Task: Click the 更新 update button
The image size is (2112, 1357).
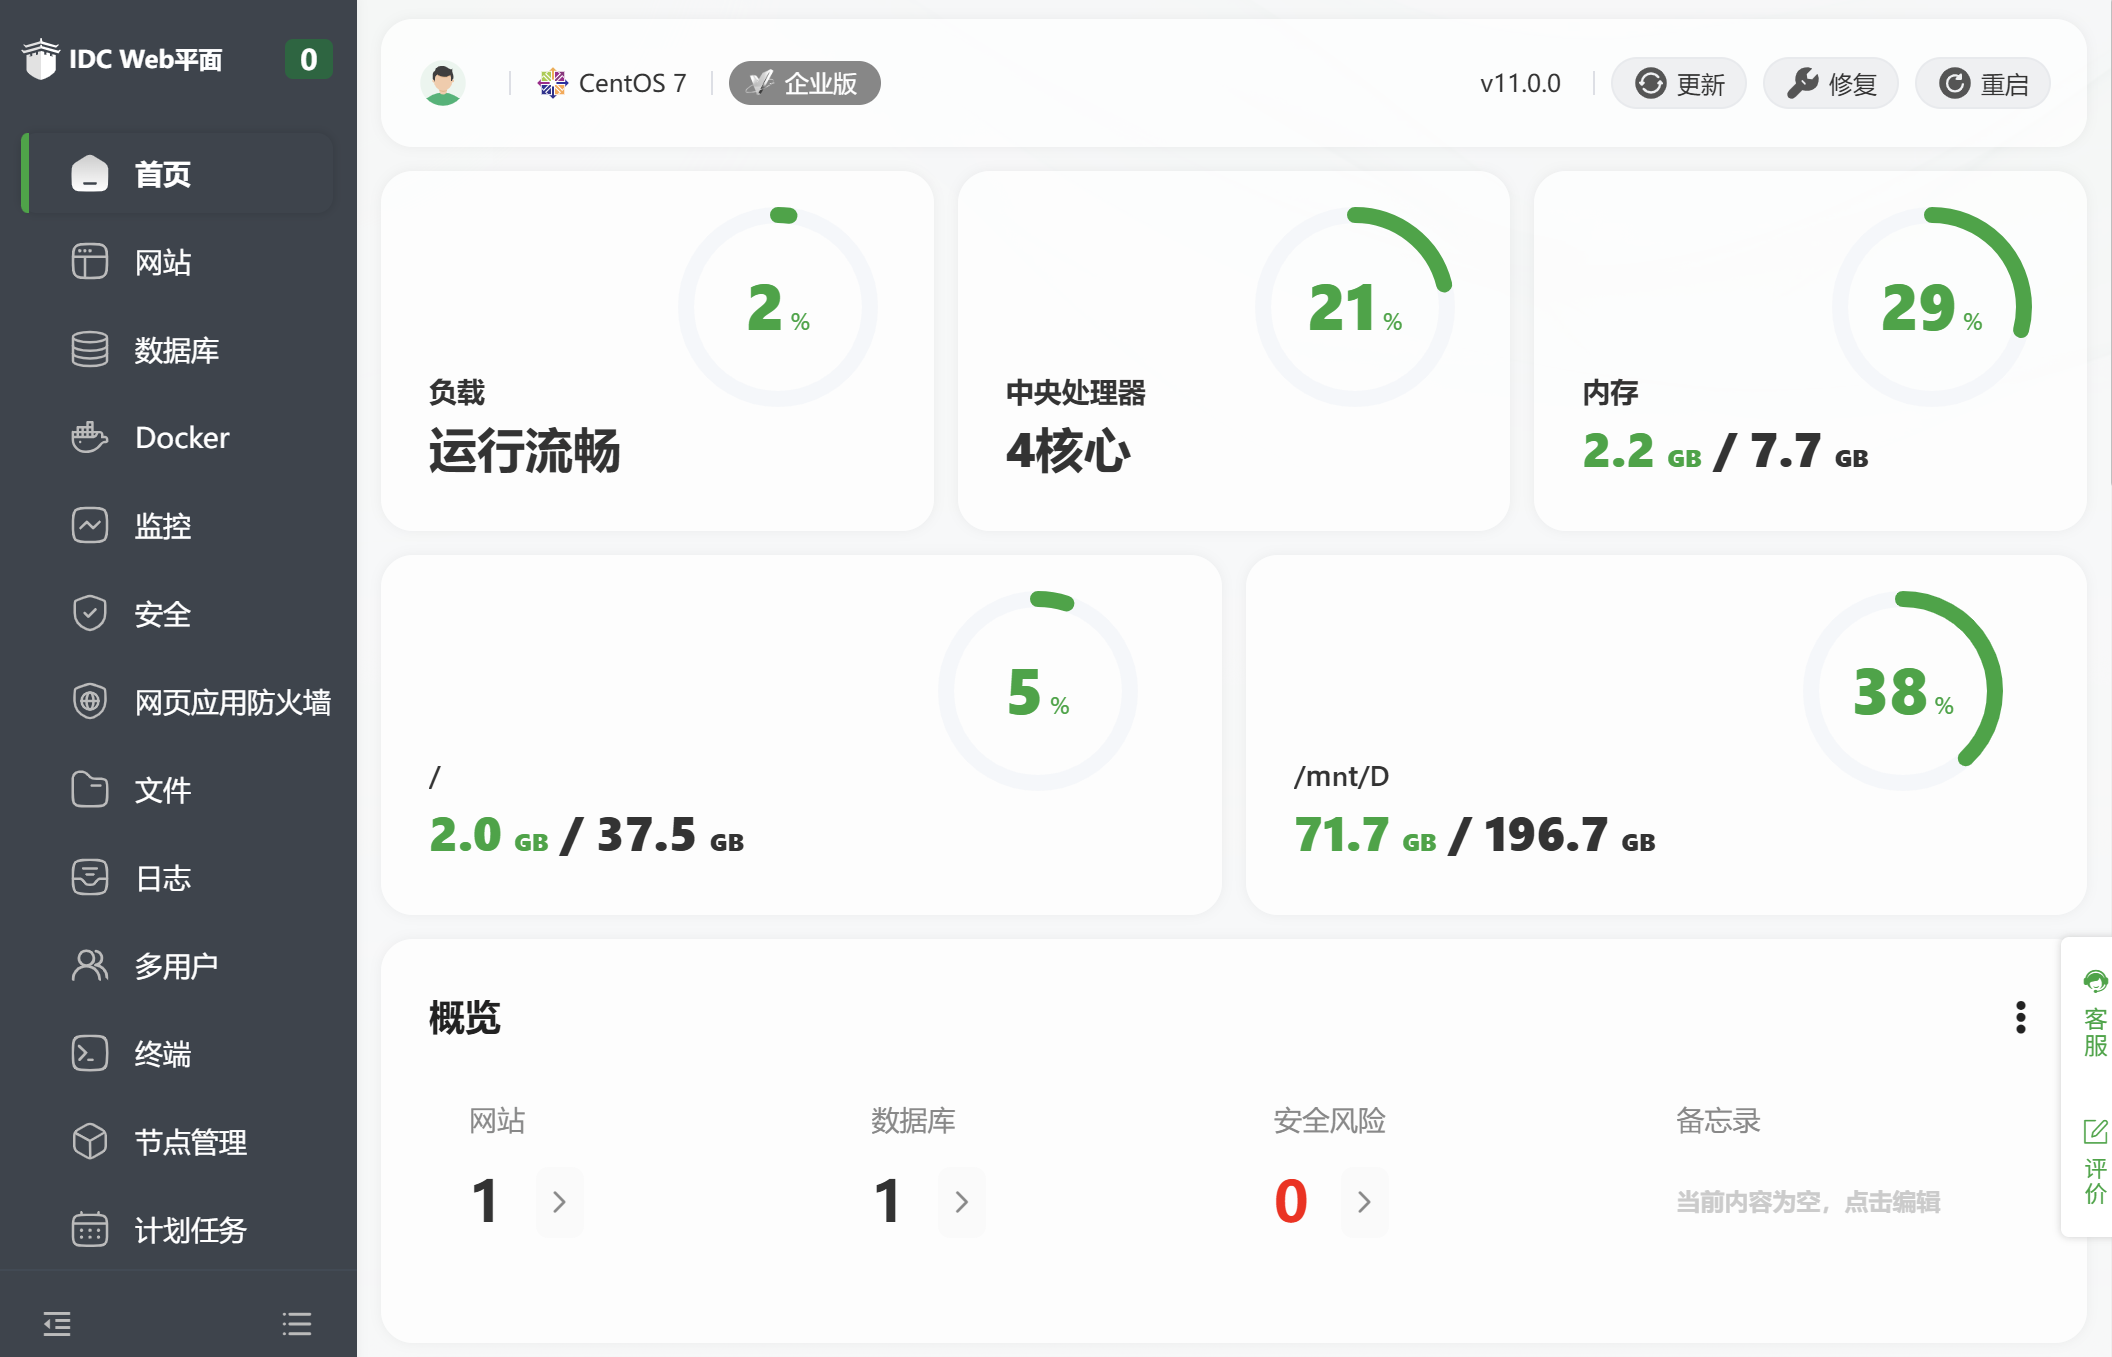Action: tap(1679, 83)
